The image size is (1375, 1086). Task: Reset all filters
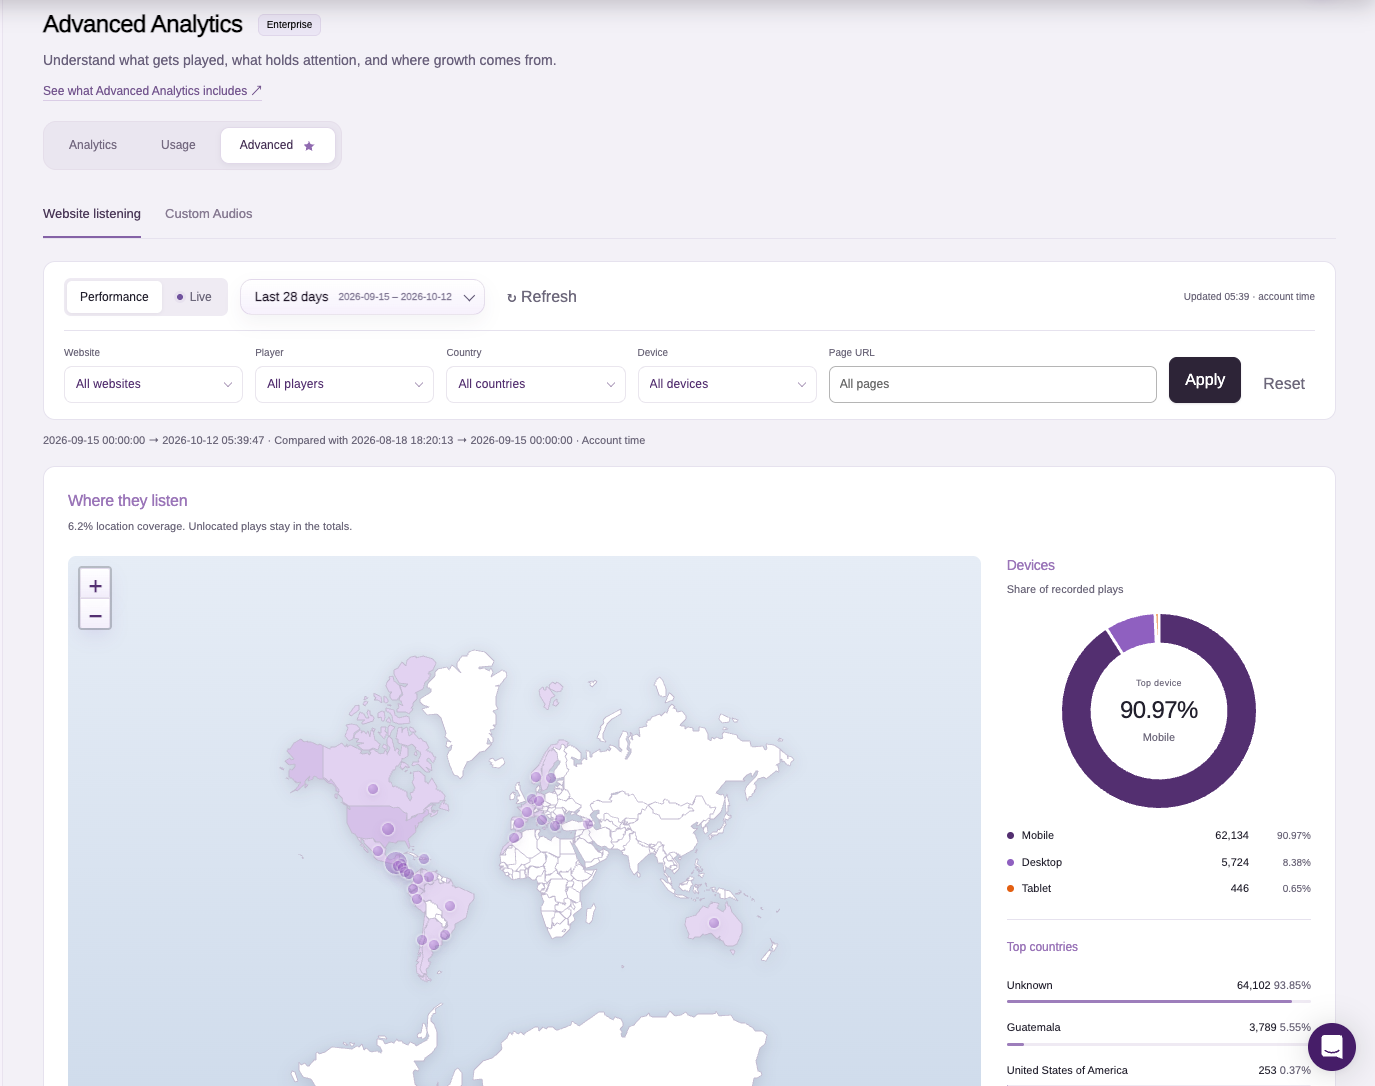point(1284,384)
